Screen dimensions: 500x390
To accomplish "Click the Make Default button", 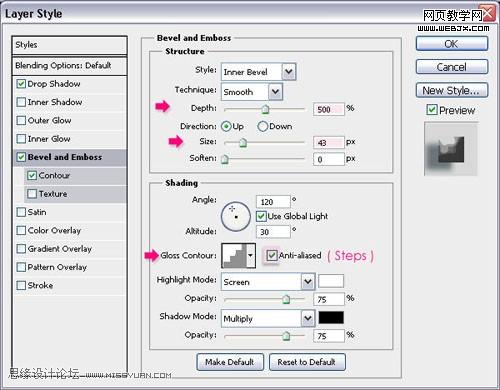I will point(230,362).
